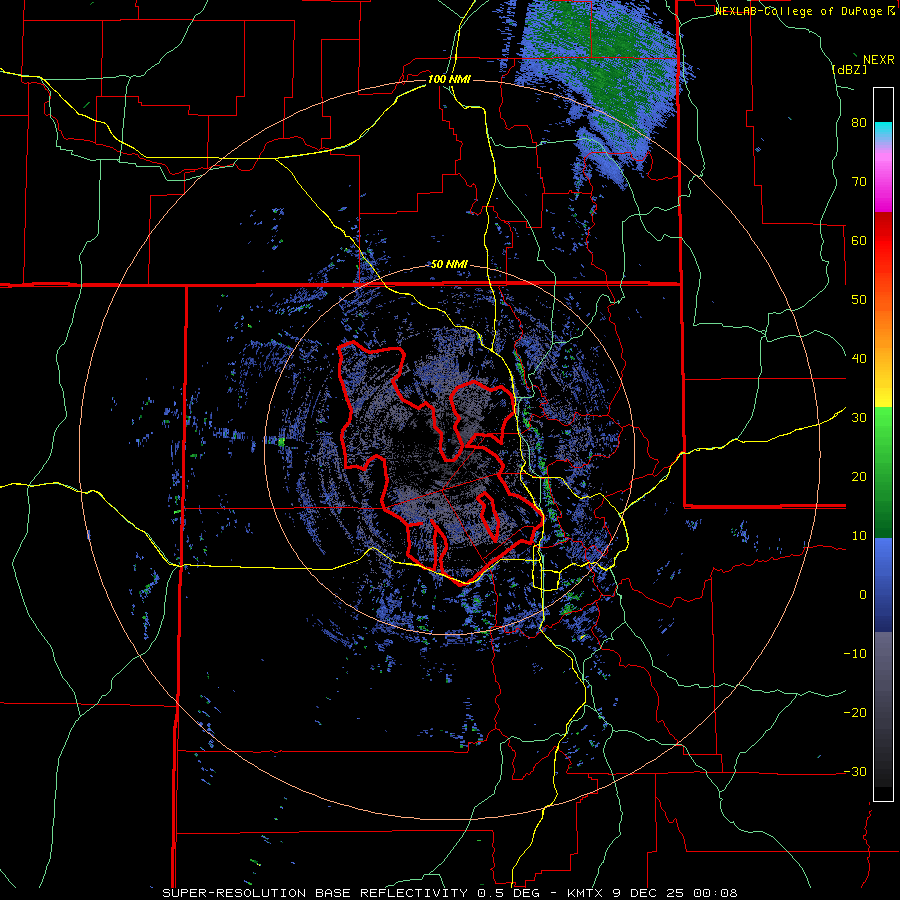
Task: Click the 50 NMI range ring label
Action: (449, 265)
